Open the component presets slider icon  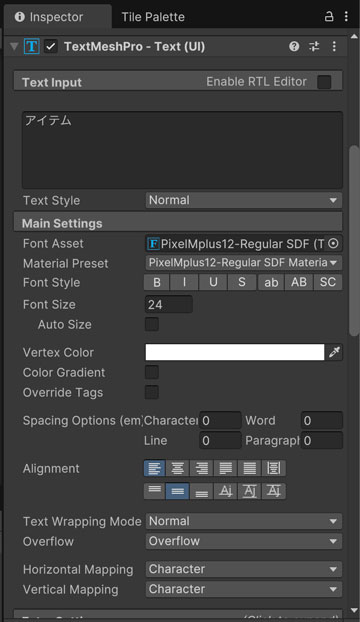tap(314, 46)
